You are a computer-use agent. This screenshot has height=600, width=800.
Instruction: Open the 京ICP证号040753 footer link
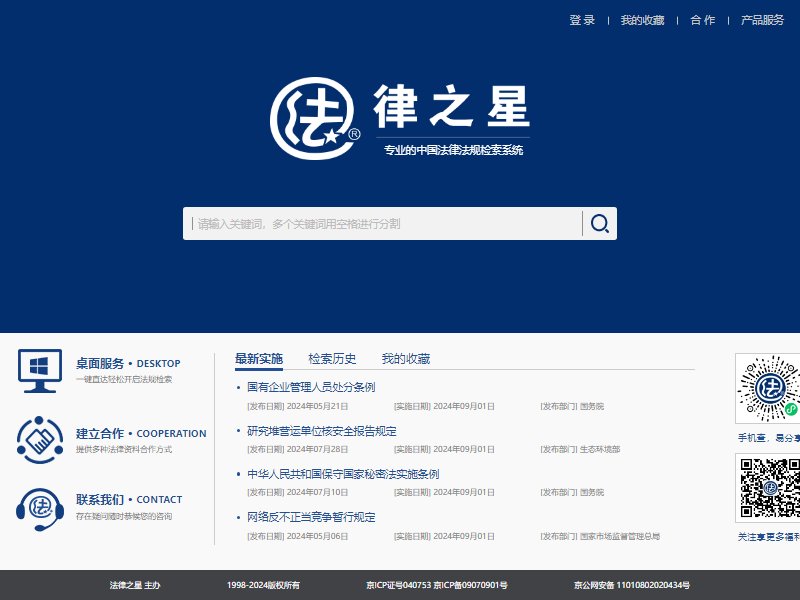[398, 585]
